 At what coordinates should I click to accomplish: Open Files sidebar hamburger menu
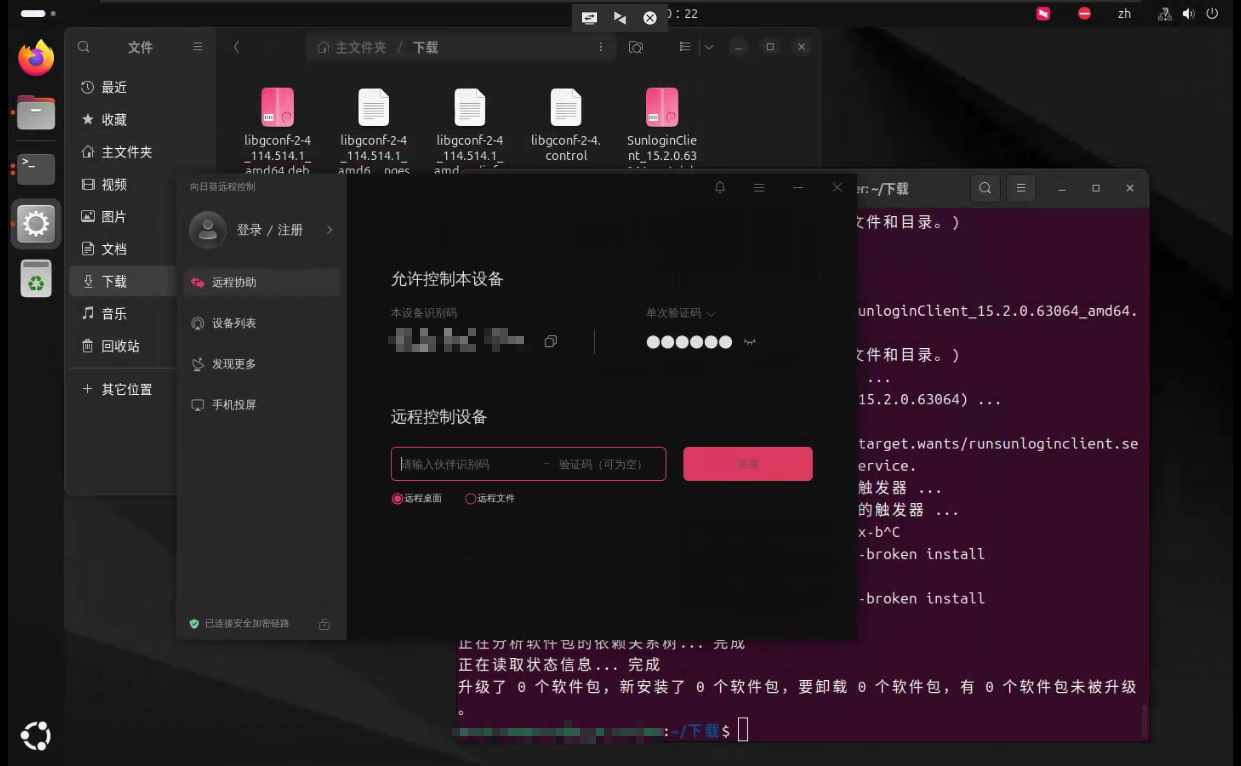coord(198,47)
